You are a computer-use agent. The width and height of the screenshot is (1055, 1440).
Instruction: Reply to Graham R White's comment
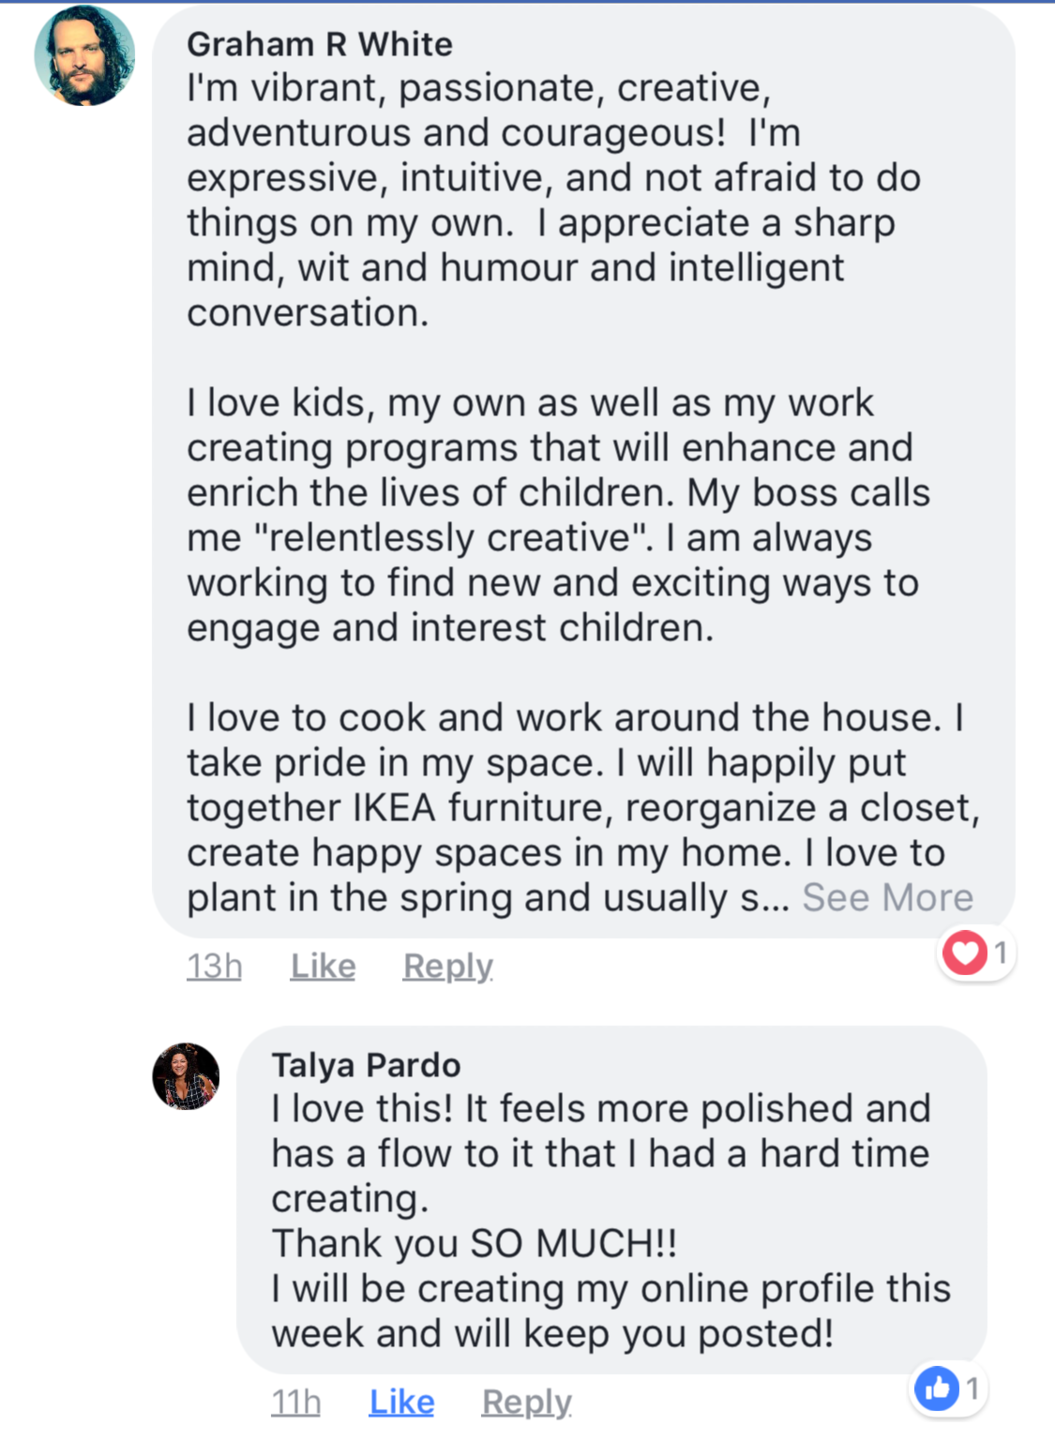coord(447,966)
